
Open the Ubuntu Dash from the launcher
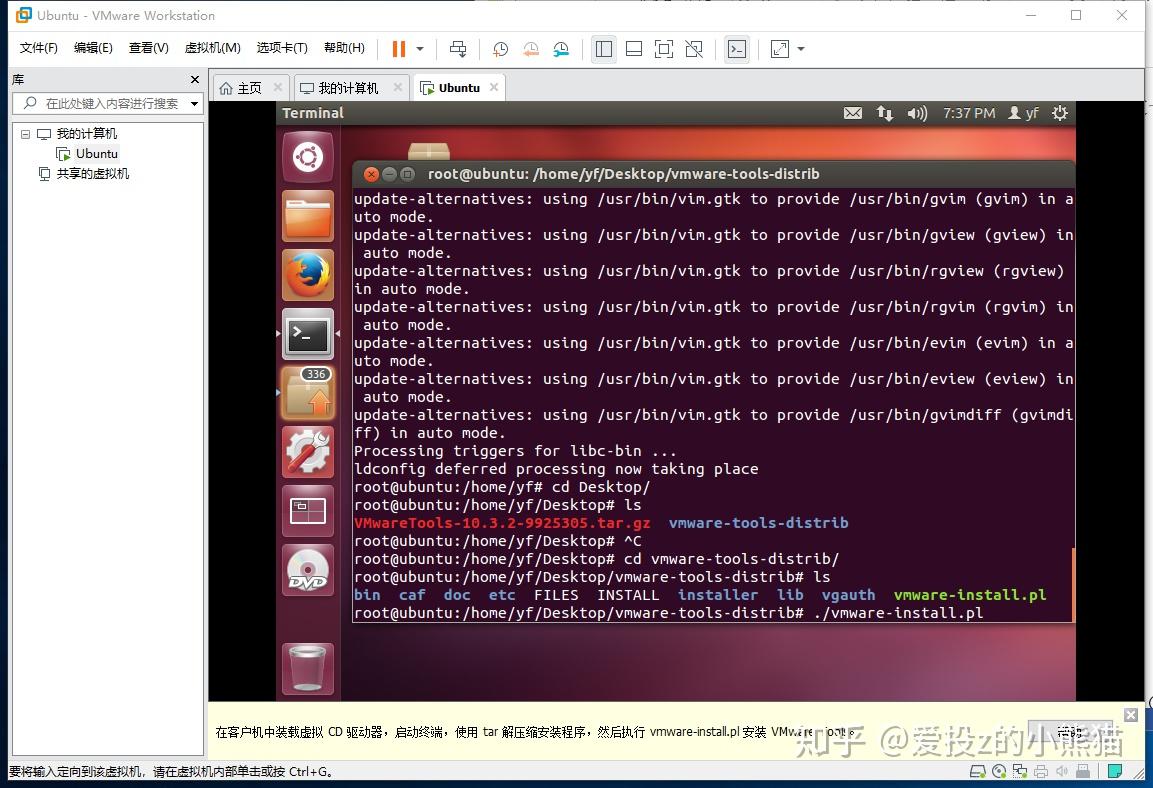[x=307, y=157]
